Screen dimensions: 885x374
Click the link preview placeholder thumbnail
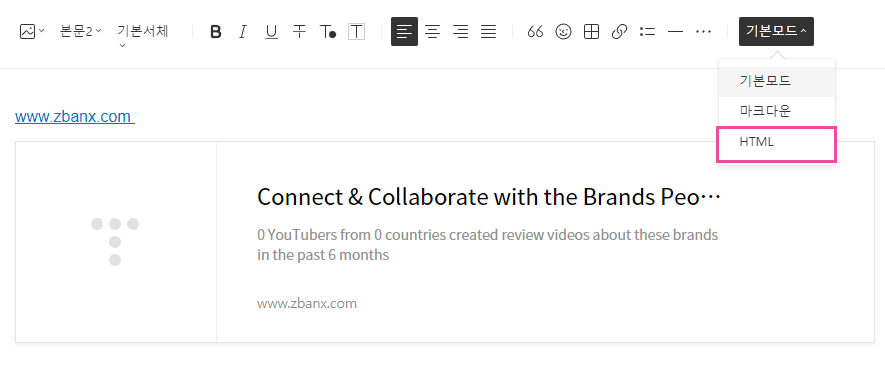[116, 241]
